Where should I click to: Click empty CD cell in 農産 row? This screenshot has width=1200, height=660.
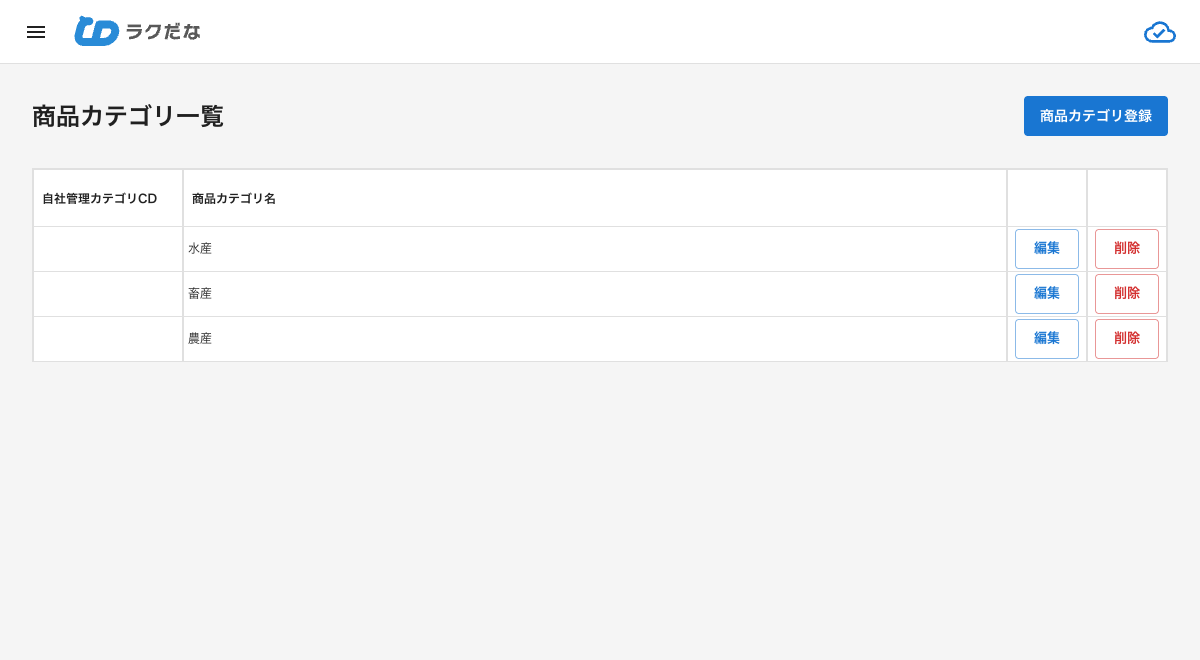click(x=108, y=339)
